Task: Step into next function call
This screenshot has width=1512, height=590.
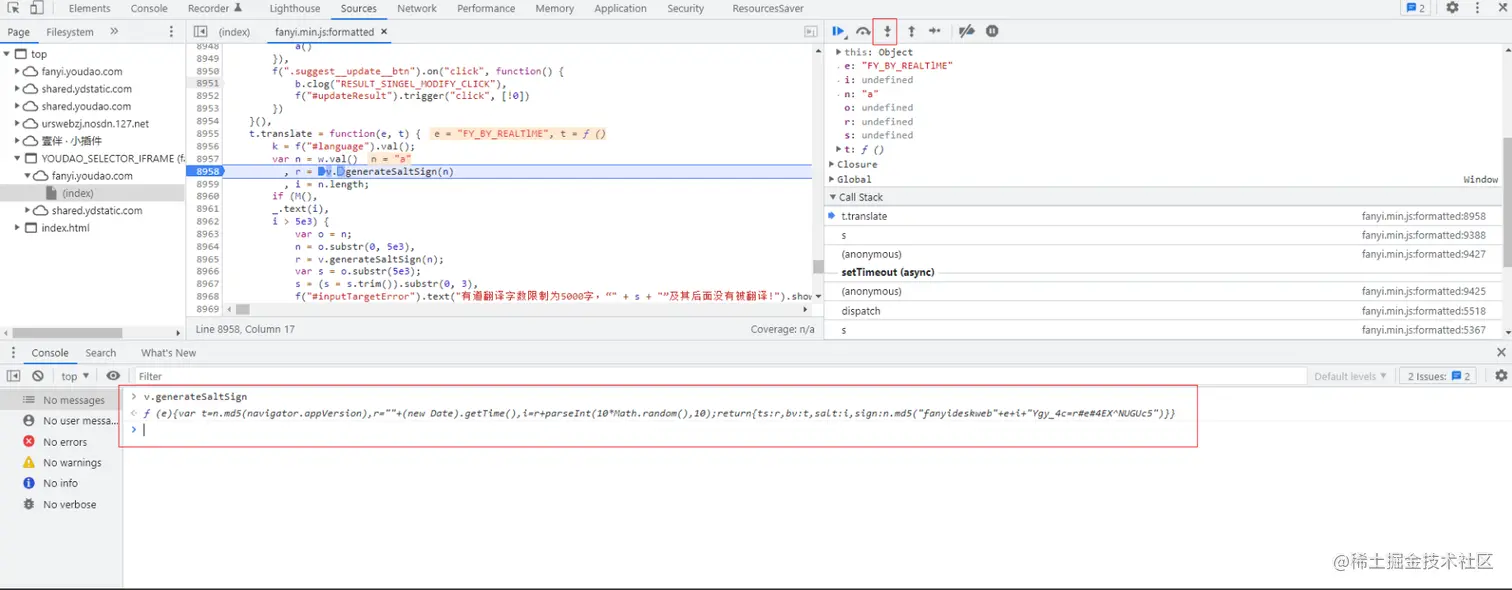Action: 886,31
